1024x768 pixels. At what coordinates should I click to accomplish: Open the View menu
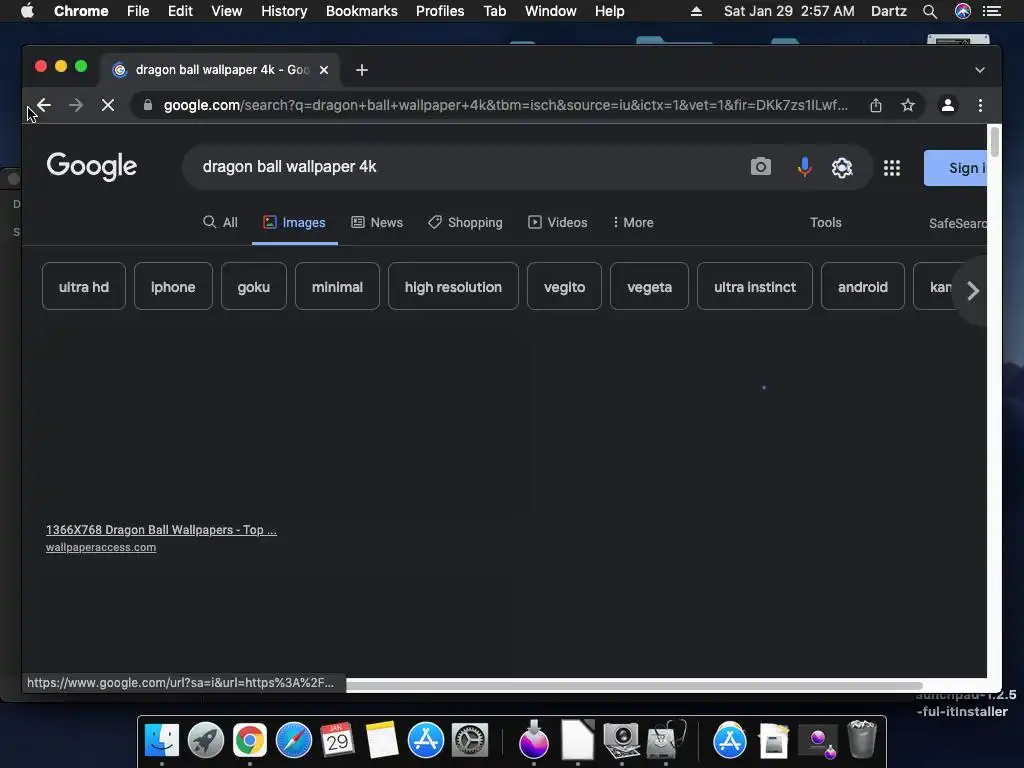(227, 11)
